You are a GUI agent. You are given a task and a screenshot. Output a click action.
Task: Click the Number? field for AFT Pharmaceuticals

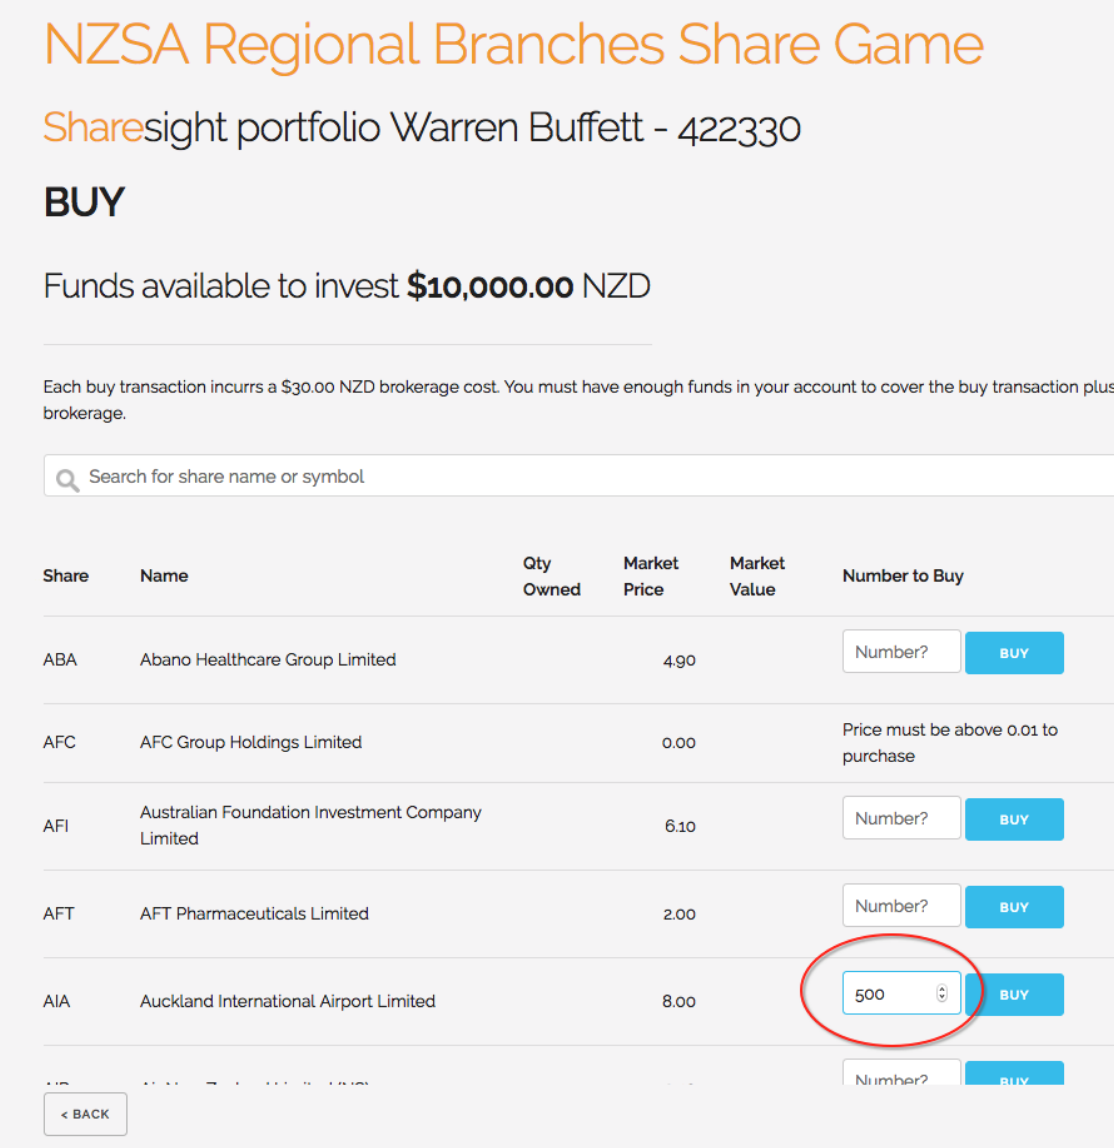tap(901, 905)
